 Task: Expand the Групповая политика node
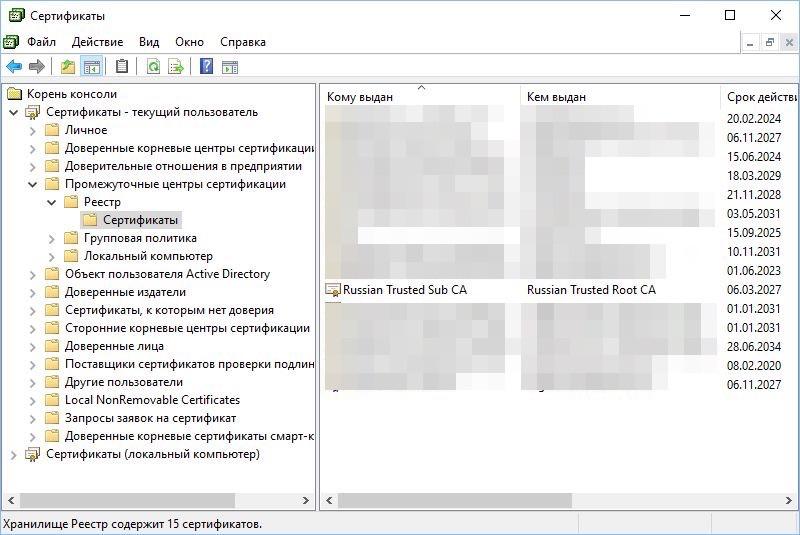[52, 238]
